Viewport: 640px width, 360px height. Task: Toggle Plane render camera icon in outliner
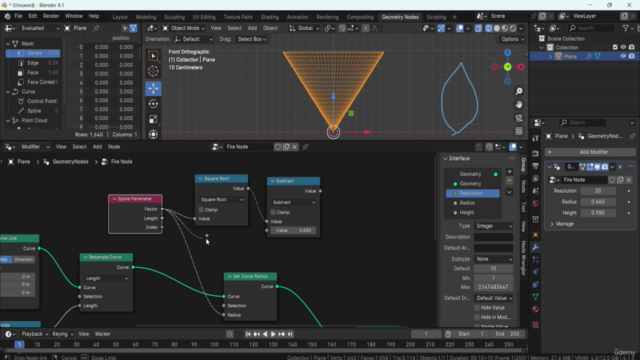(632, 56)
